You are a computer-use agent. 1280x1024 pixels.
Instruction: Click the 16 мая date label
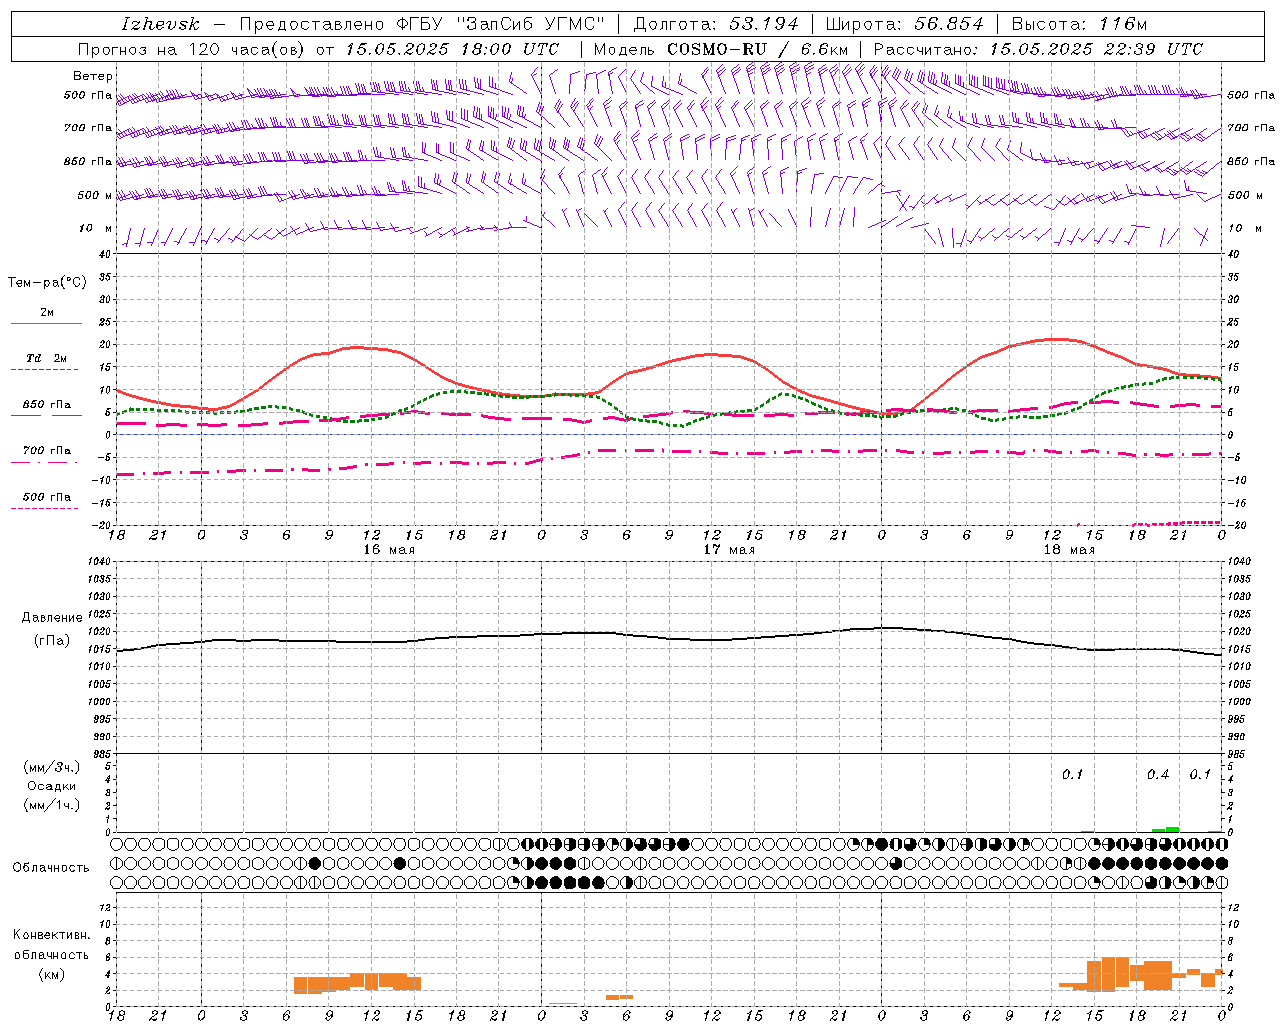click(x=389, y=550)
